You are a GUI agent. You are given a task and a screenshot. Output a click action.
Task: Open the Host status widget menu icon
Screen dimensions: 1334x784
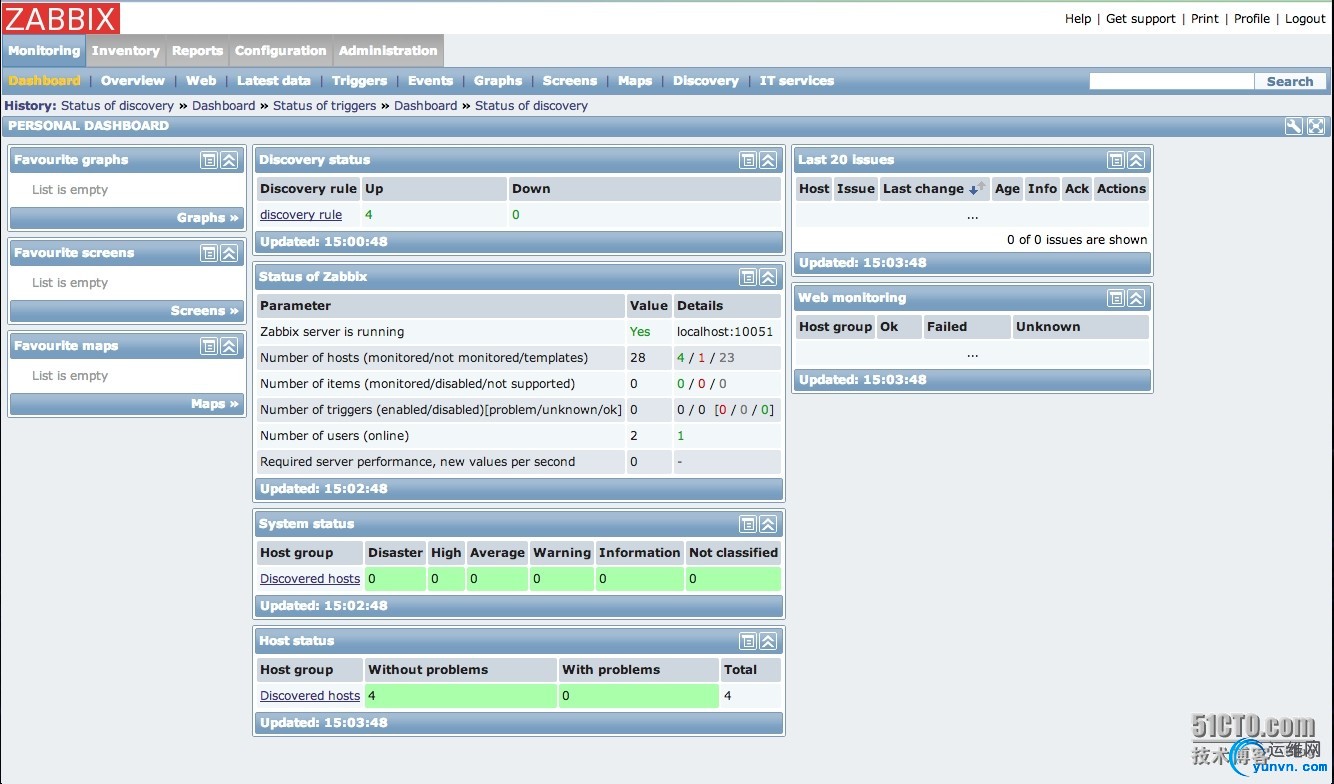[x=748, y=641]
